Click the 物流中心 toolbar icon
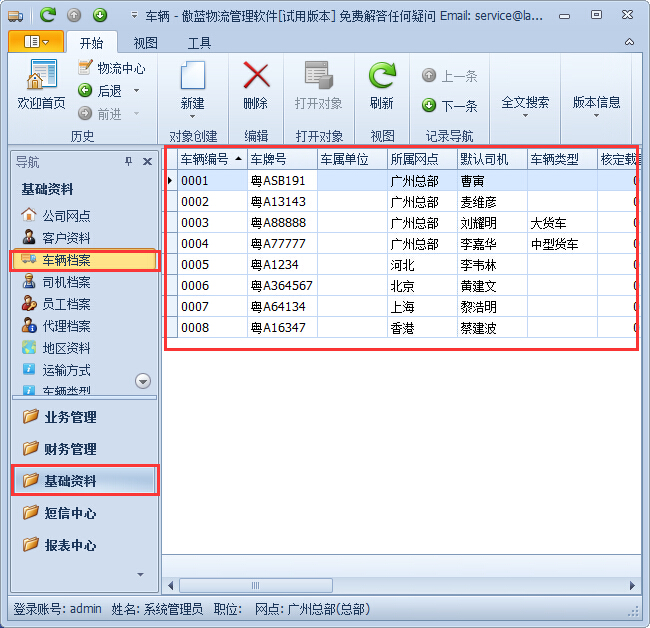Image resolution: width=650 pixels, height=628 pixels. pyautogui.click(x=86, y=68)
